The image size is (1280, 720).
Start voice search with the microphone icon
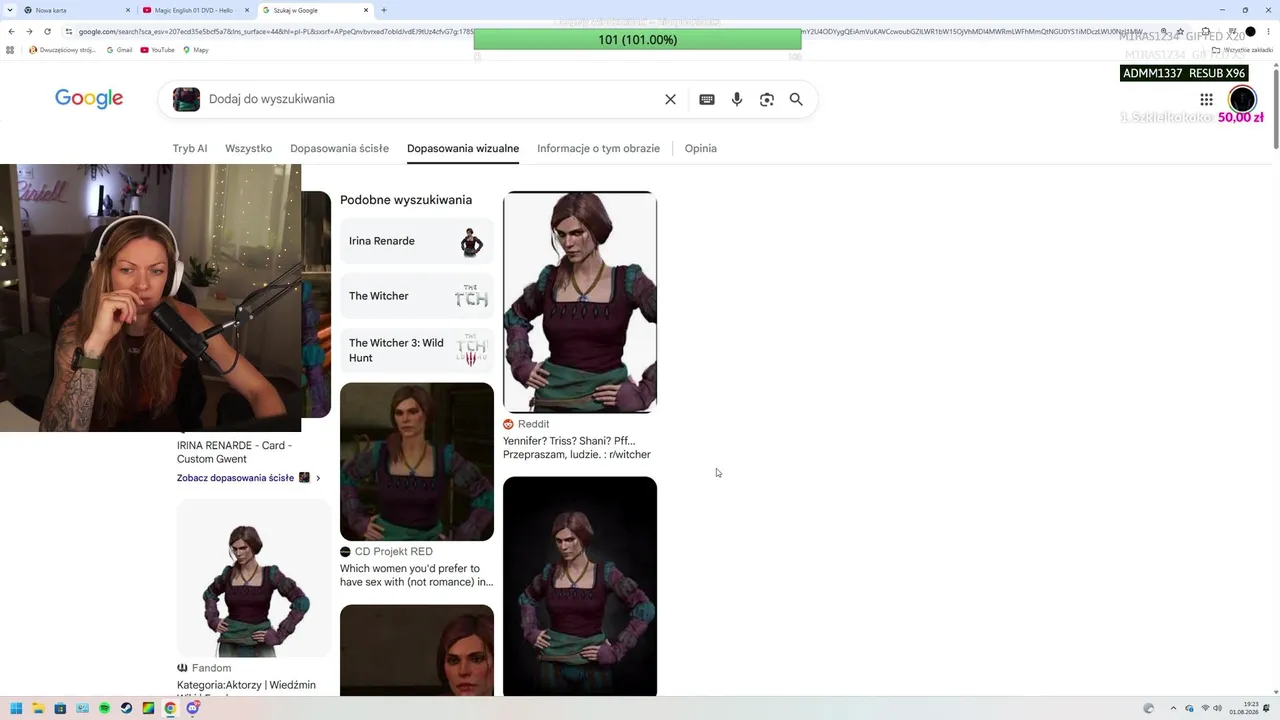[x=737, y=99]
